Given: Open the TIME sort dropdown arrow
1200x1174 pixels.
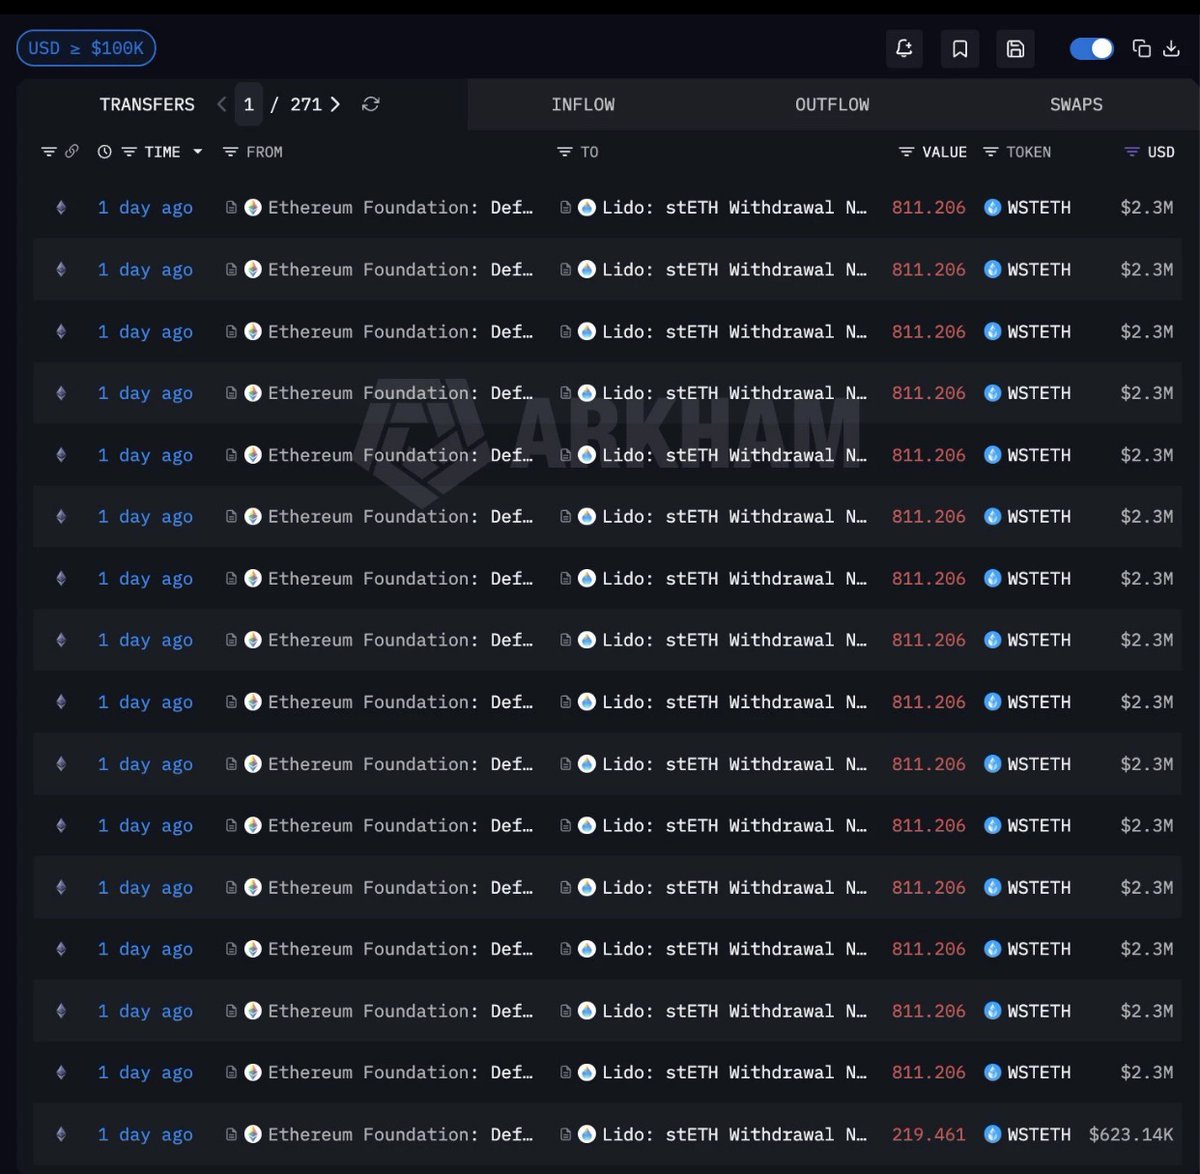Looking at the screenshot, I should click(x=197, y=152).
